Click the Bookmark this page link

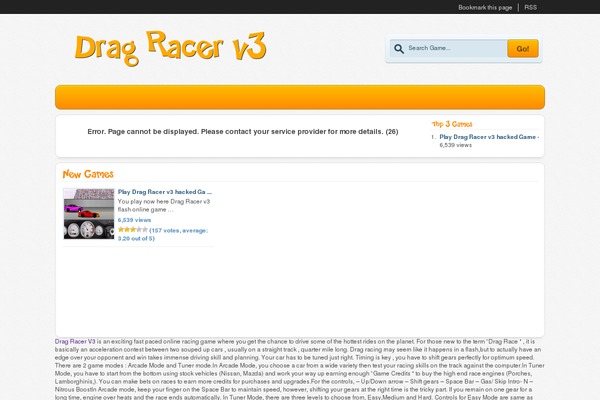(x=485, y=7)
